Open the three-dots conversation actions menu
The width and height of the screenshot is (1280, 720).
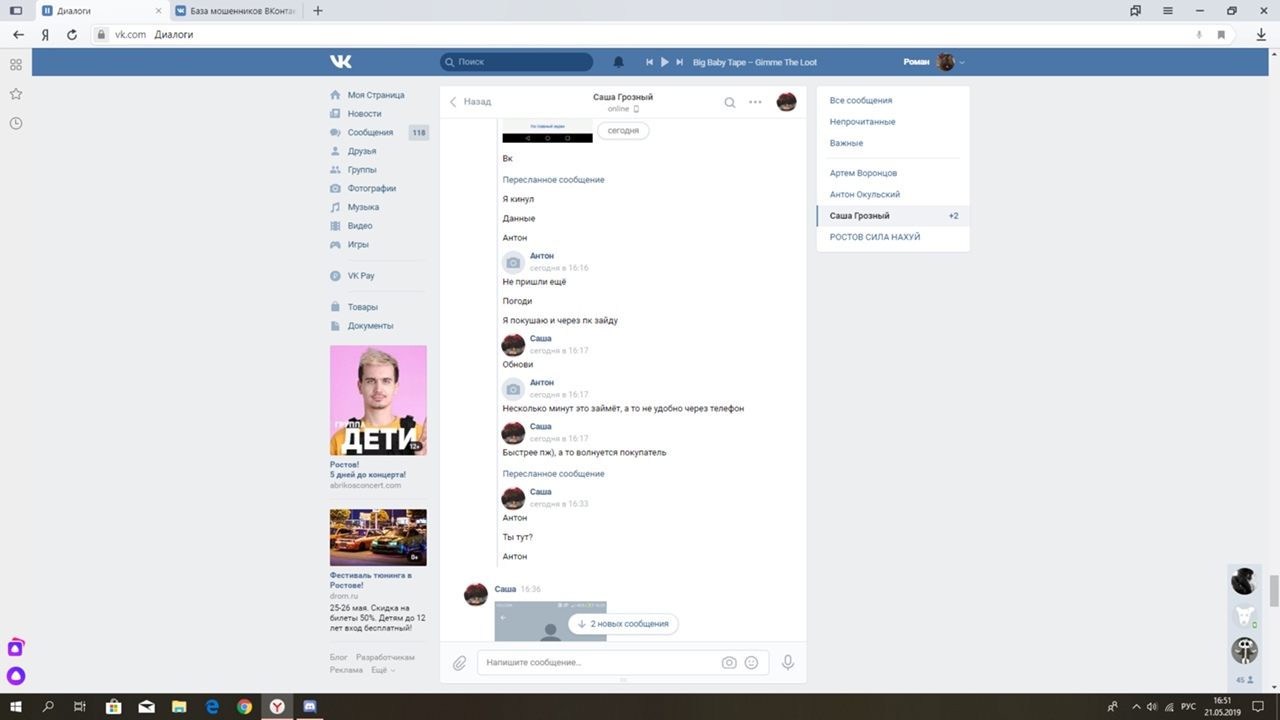coord(755,102)
